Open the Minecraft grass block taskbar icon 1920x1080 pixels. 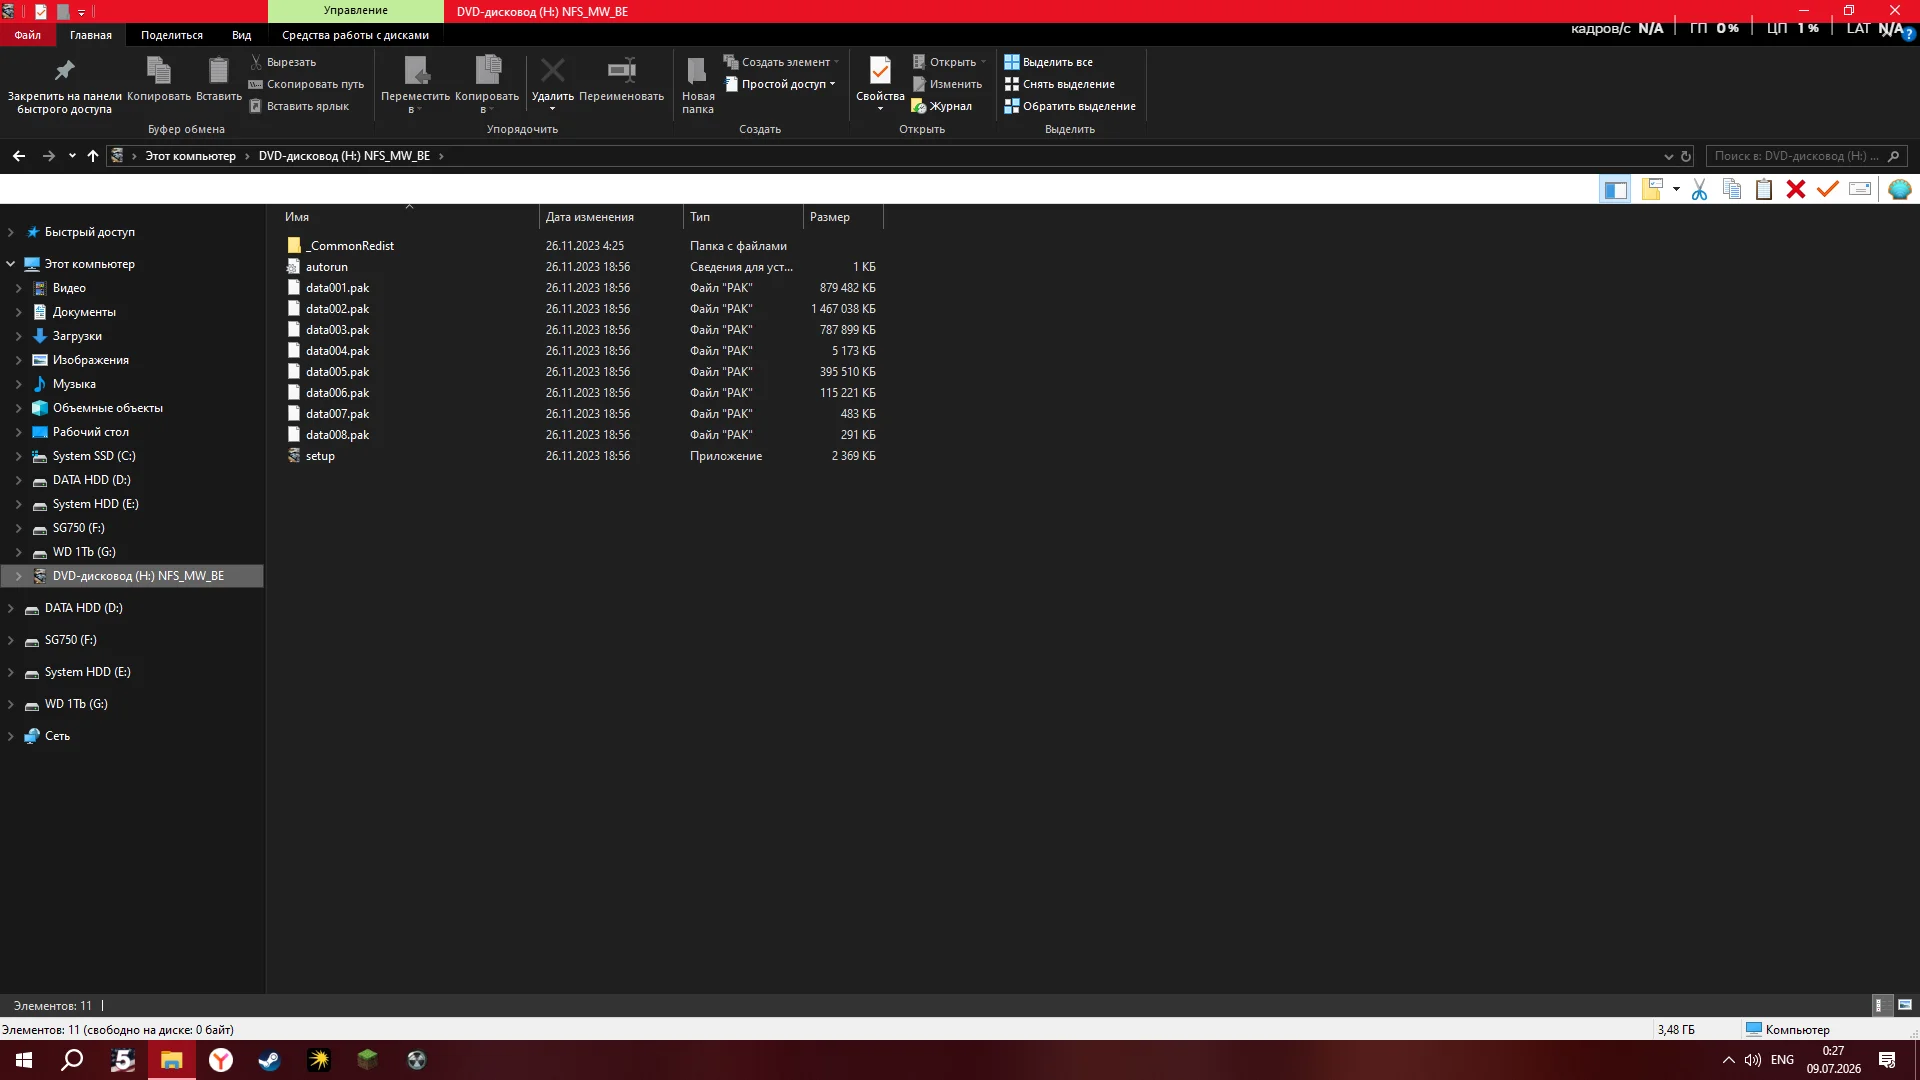coord(367,1060)
